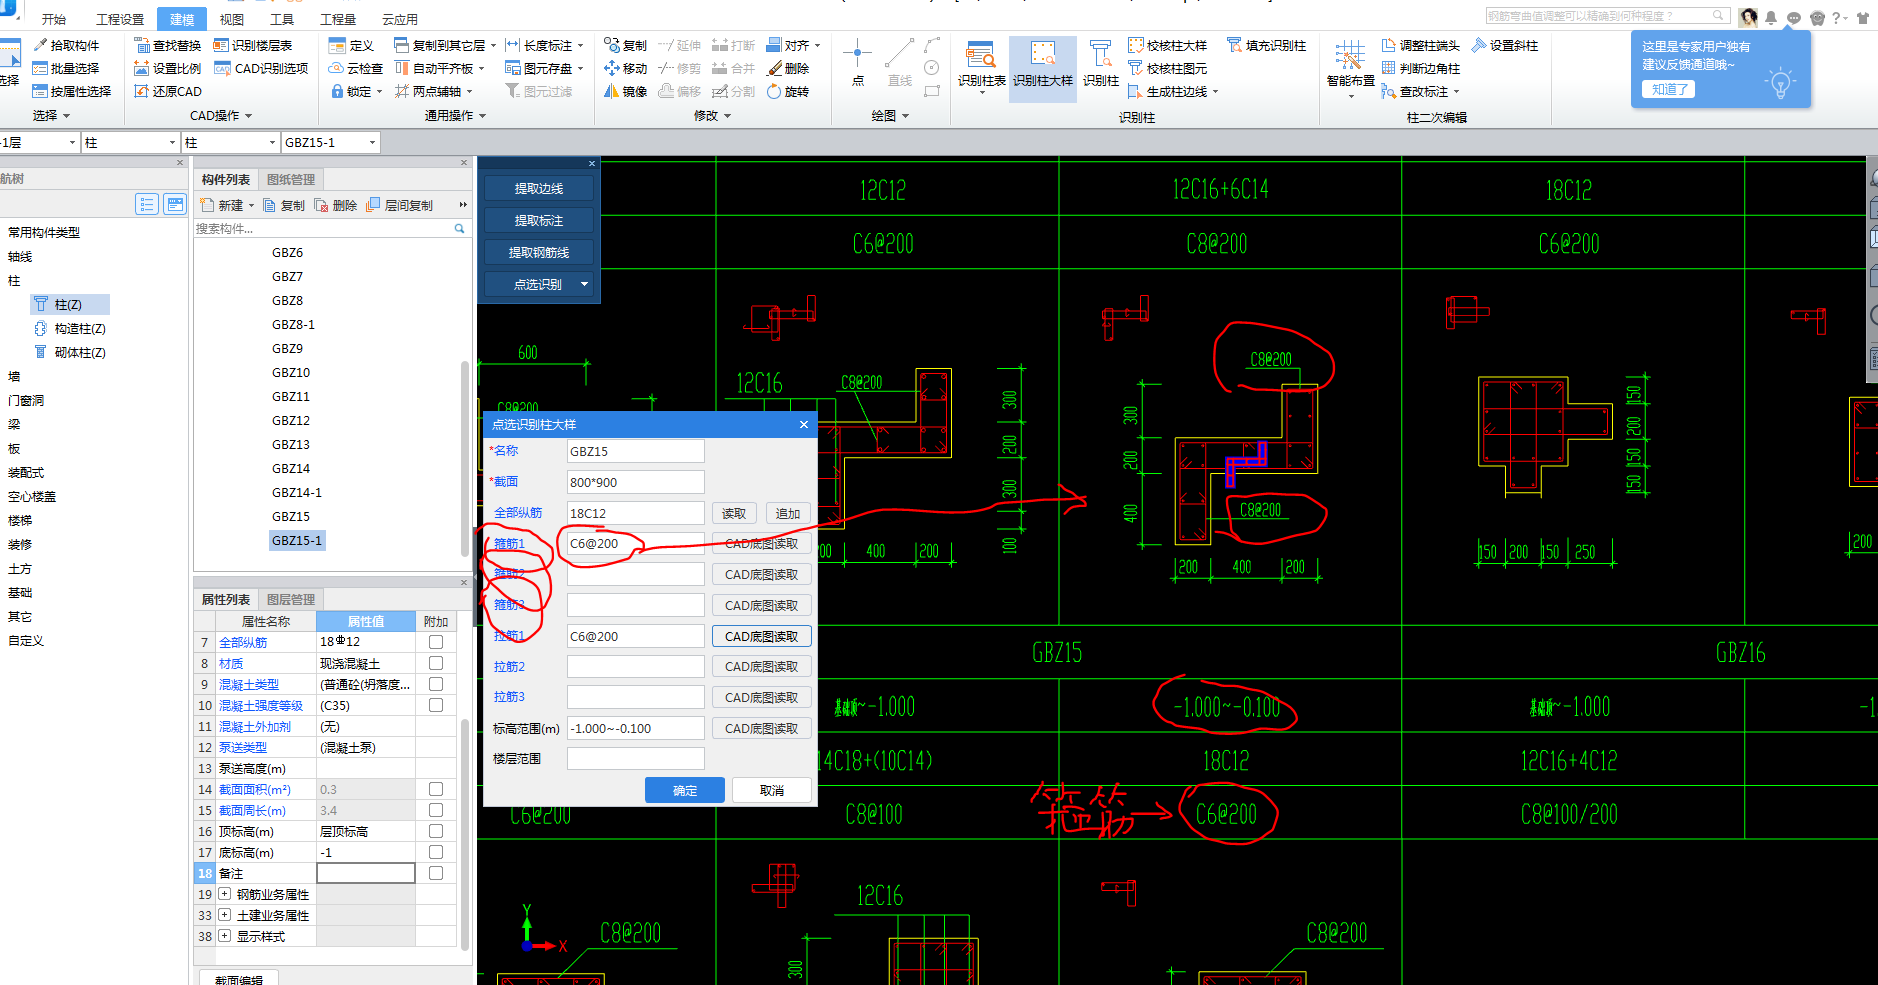Open the 工程设置 ribbon tab
1878x985 pixels.
pyautogui.click(x=120, y=19)
